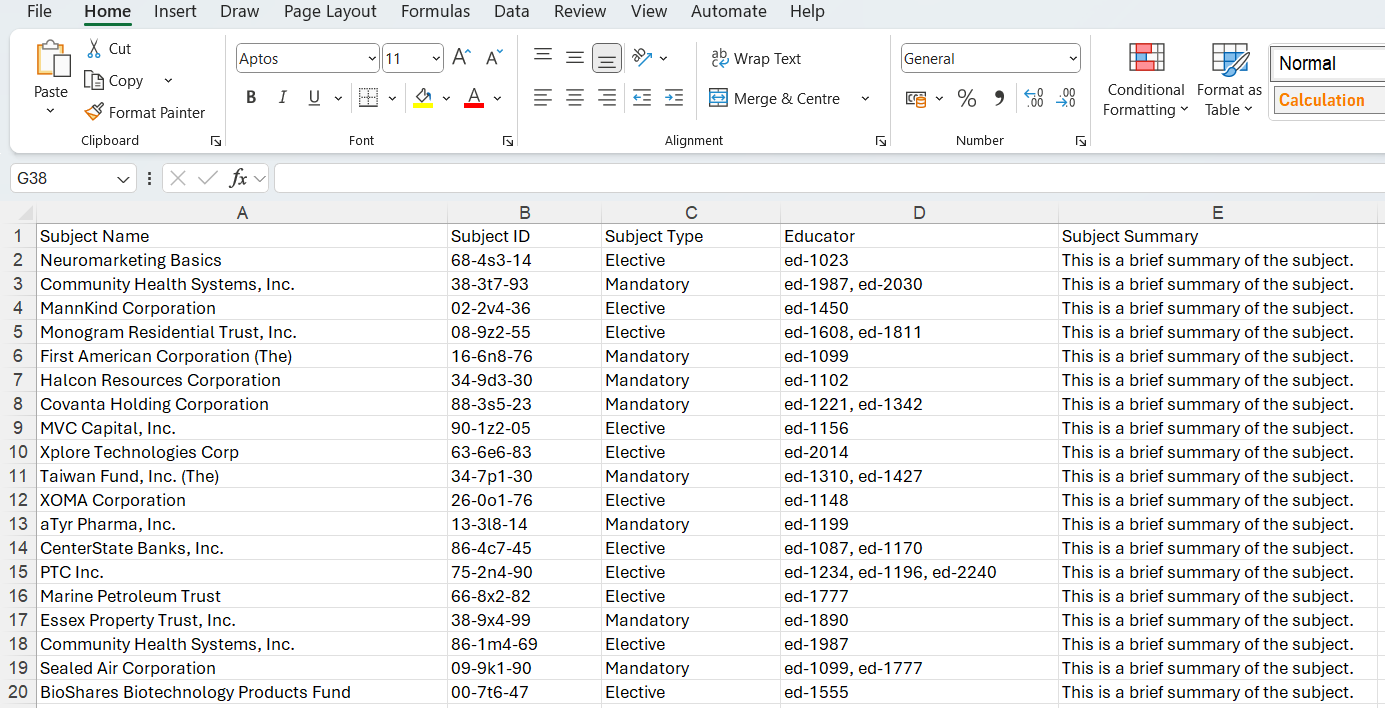Open the font name dropdown Aptos

click(x=372, y=59)
